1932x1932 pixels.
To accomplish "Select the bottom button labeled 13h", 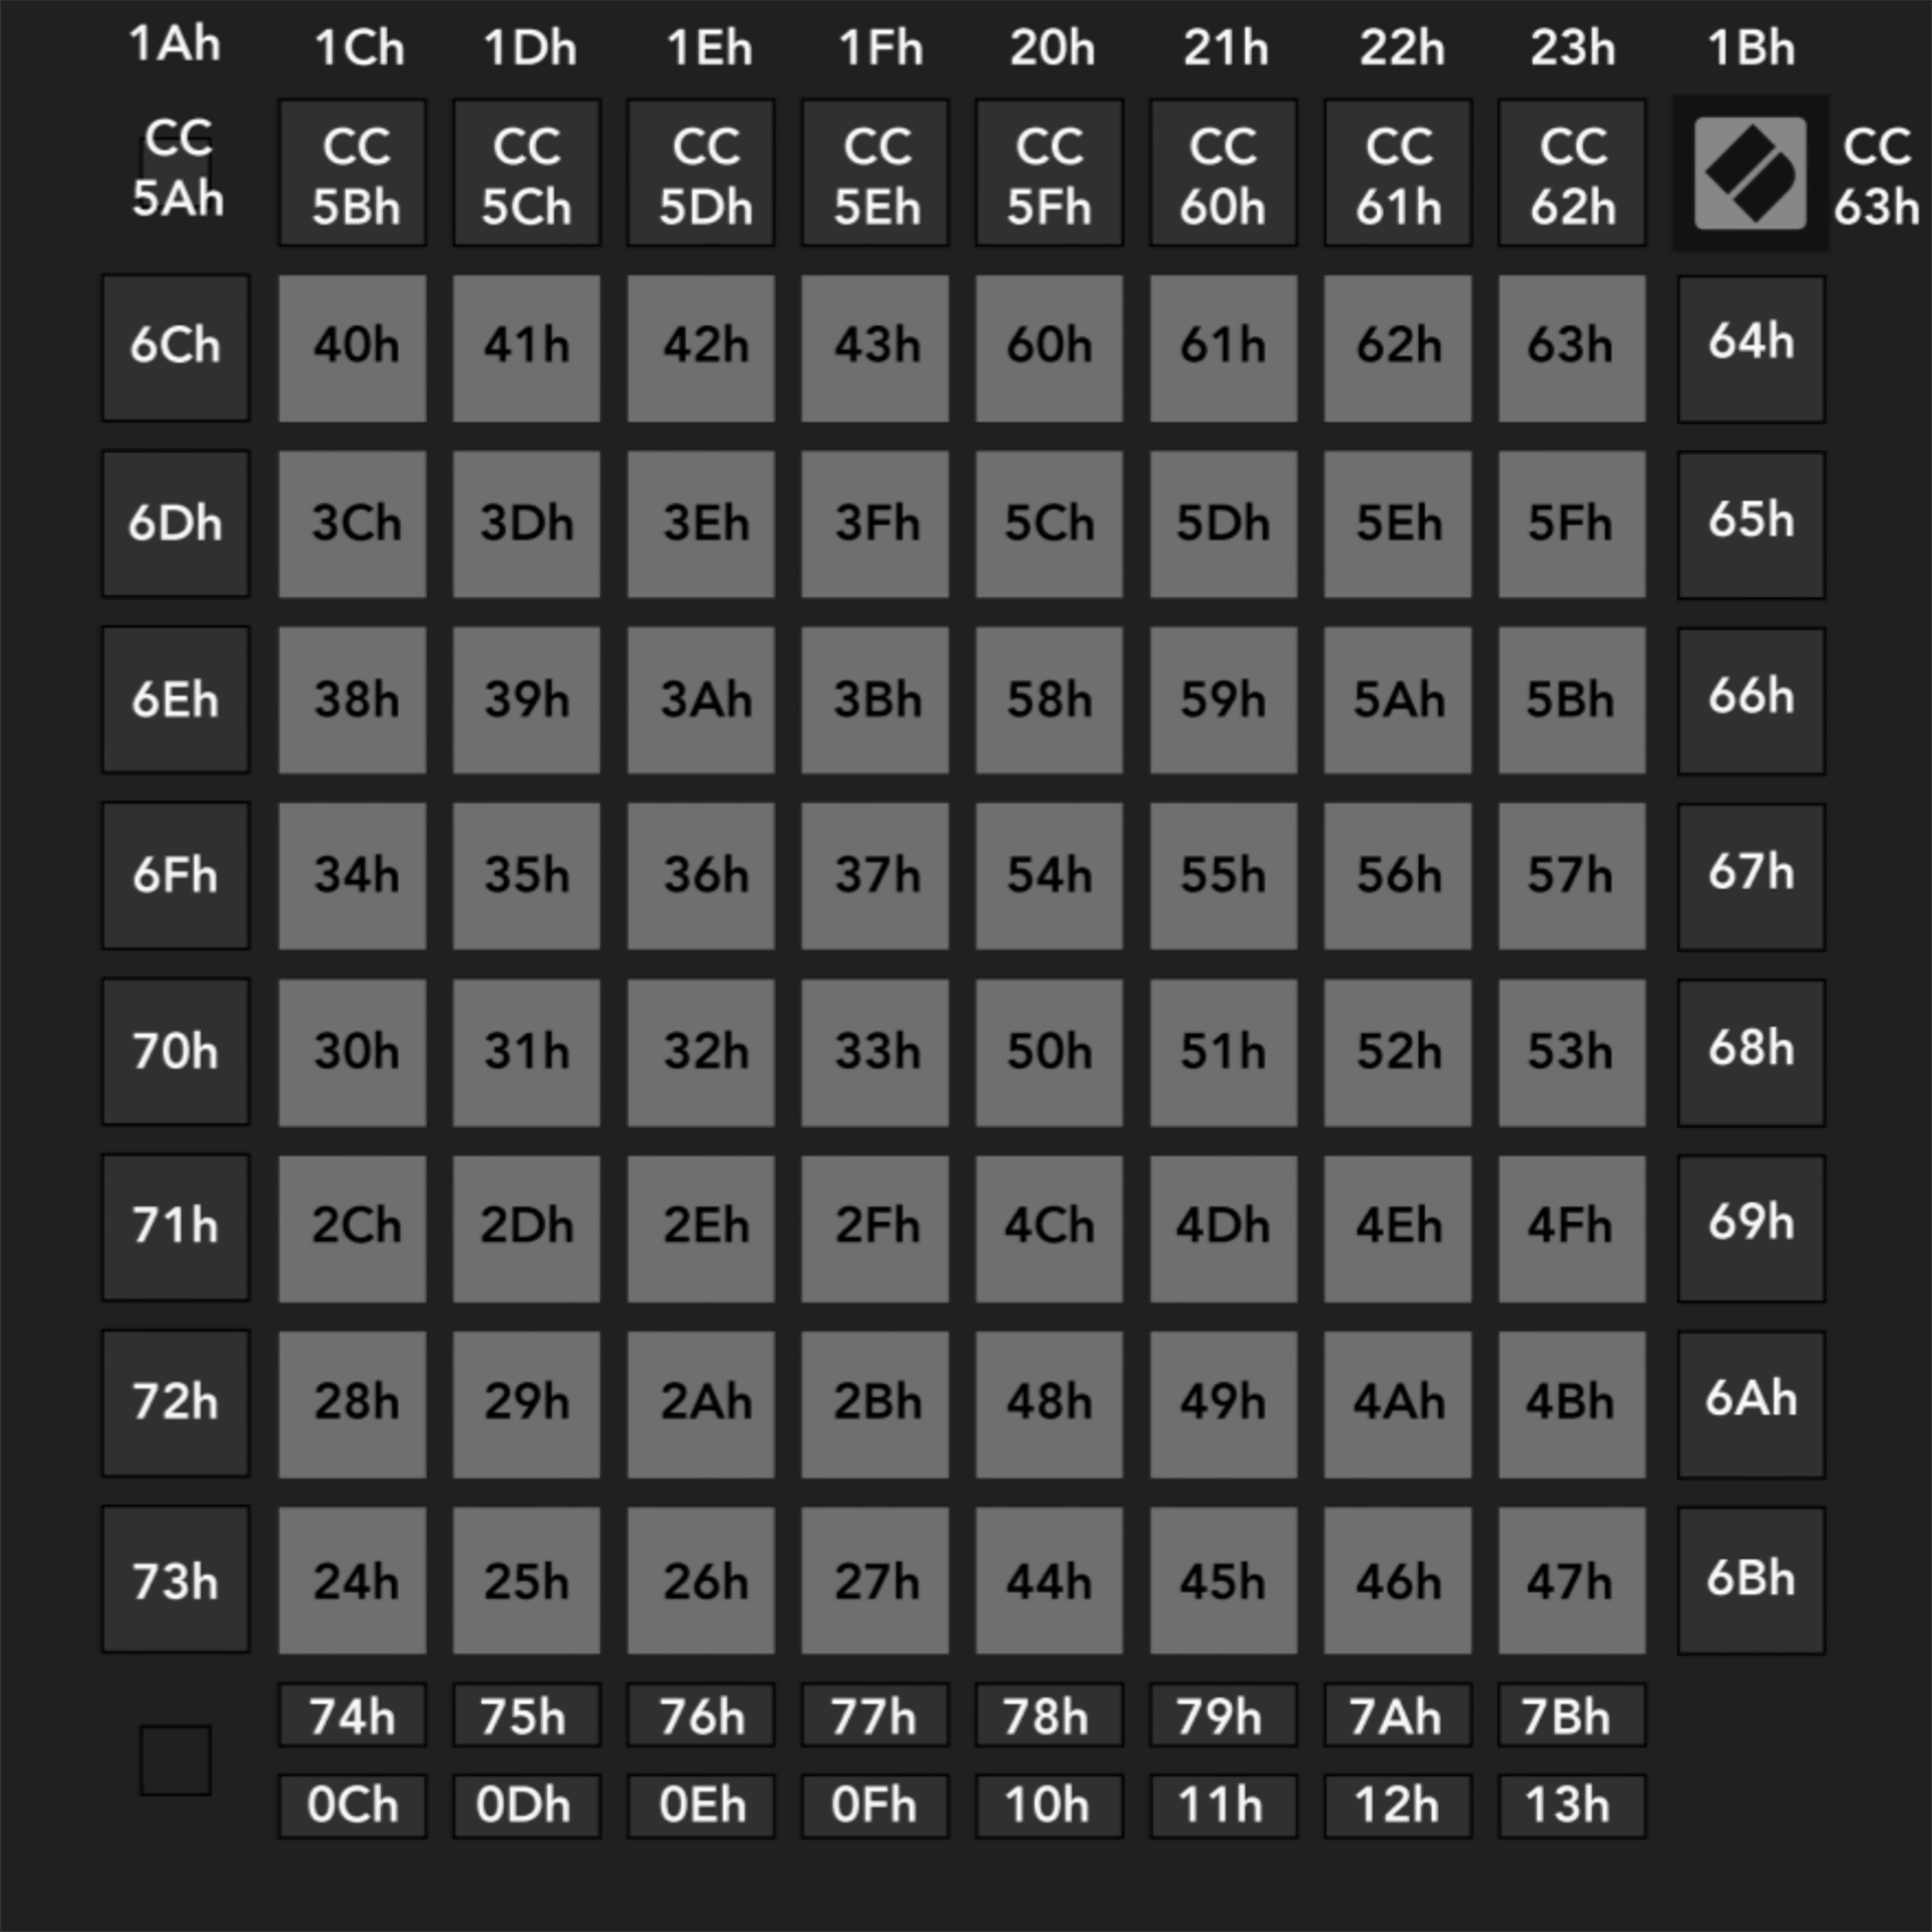I will tap(1571, 1806).
